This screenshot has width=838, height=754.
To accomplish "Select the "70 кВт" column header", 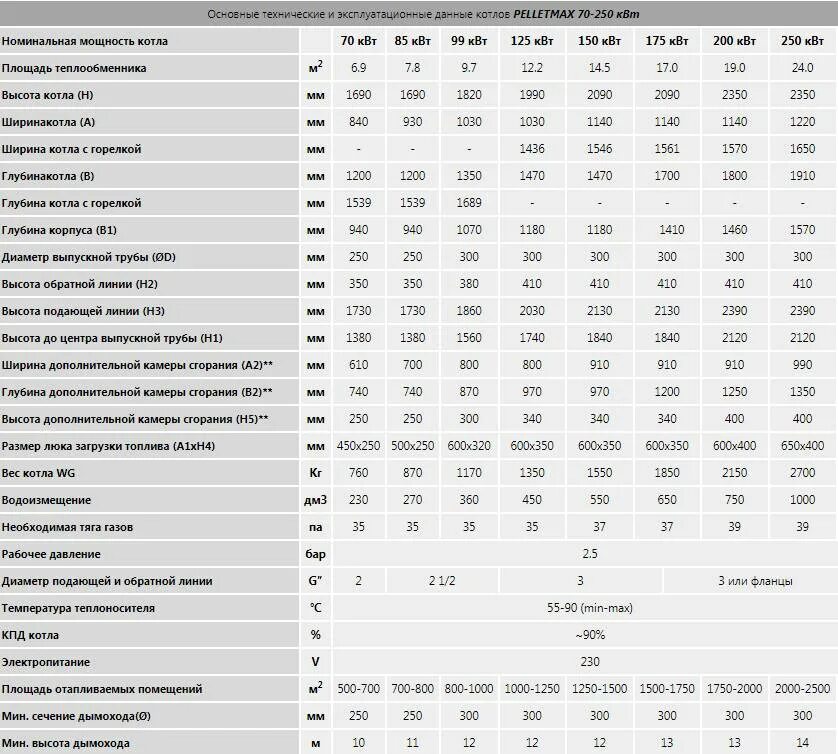I will pyautogui.click(x=358, y=41).
